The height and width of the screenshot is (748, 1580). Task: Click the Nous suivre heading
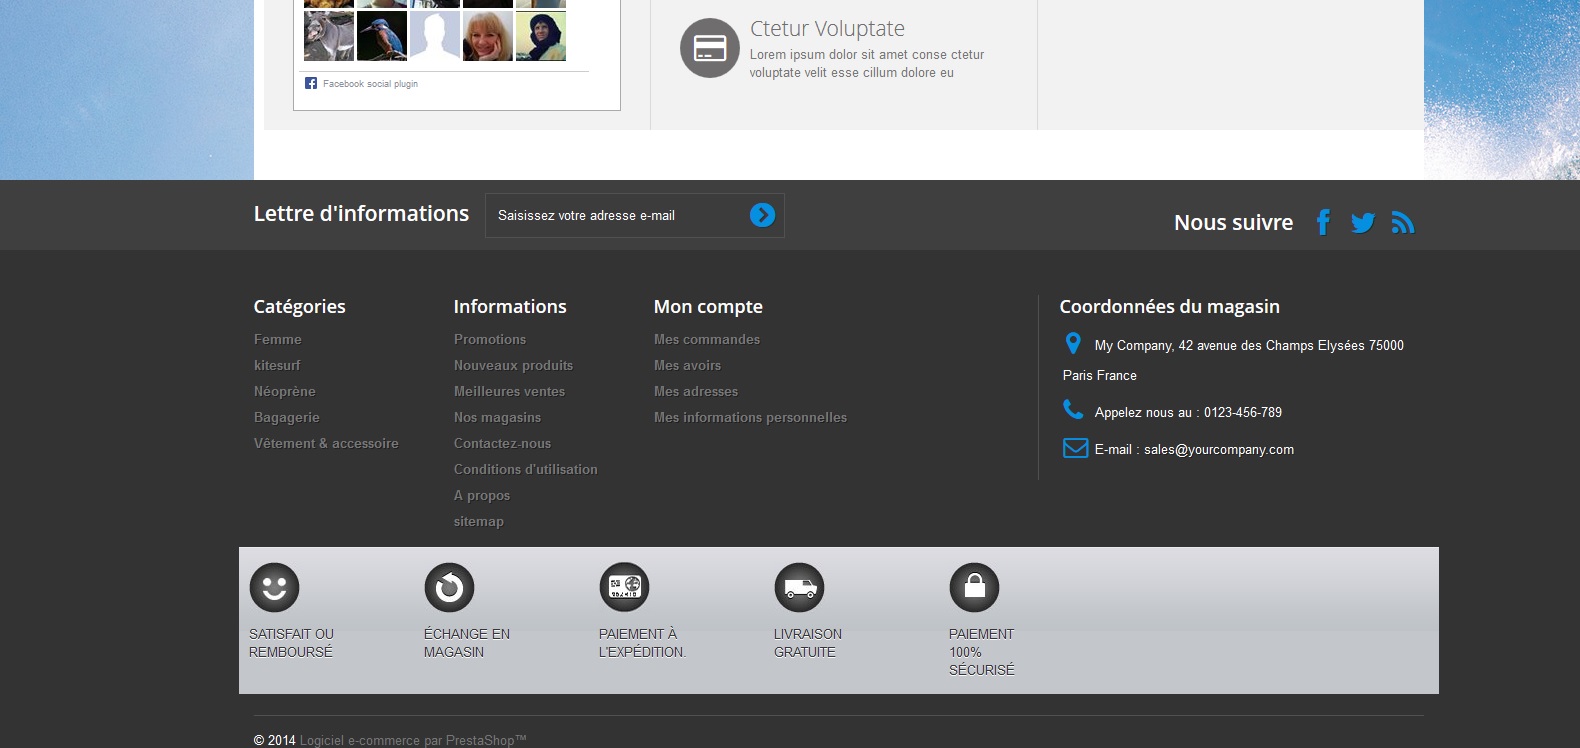[x=1234, y=222]
